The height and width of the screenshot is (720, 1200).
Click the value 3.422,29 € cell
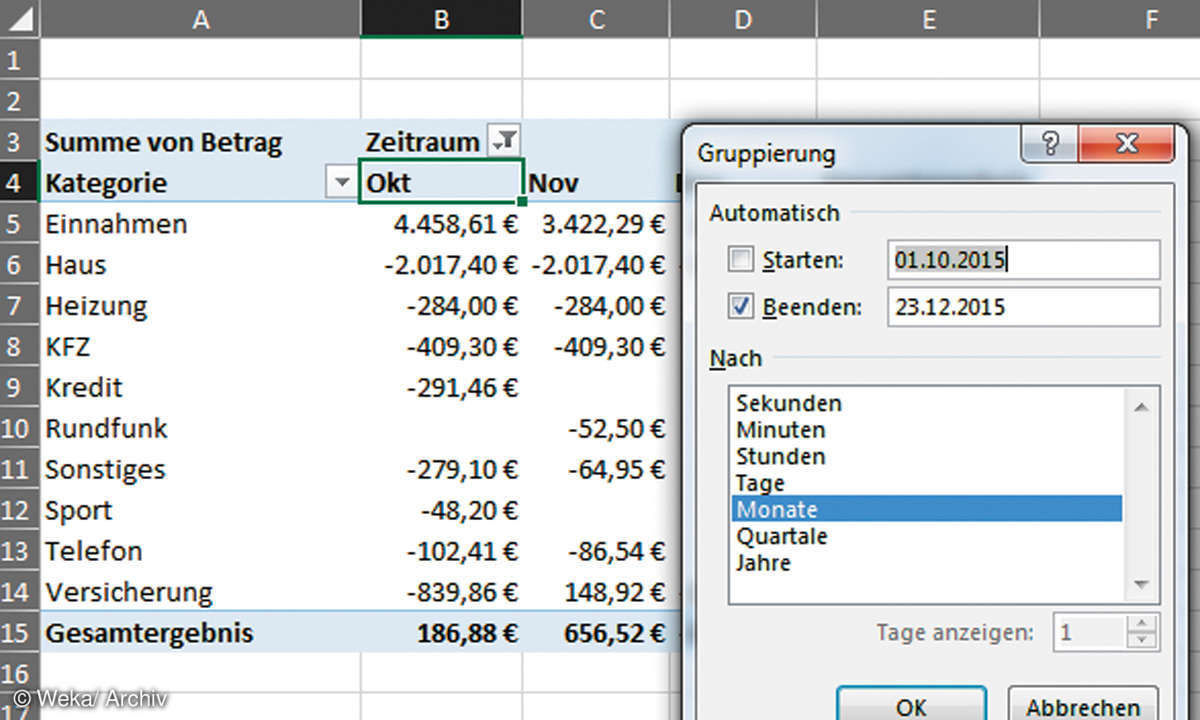(x=596, y=223)
